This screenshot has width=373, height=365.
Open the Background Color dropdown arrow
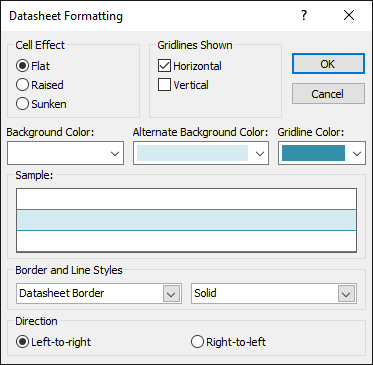coord(115,154)
